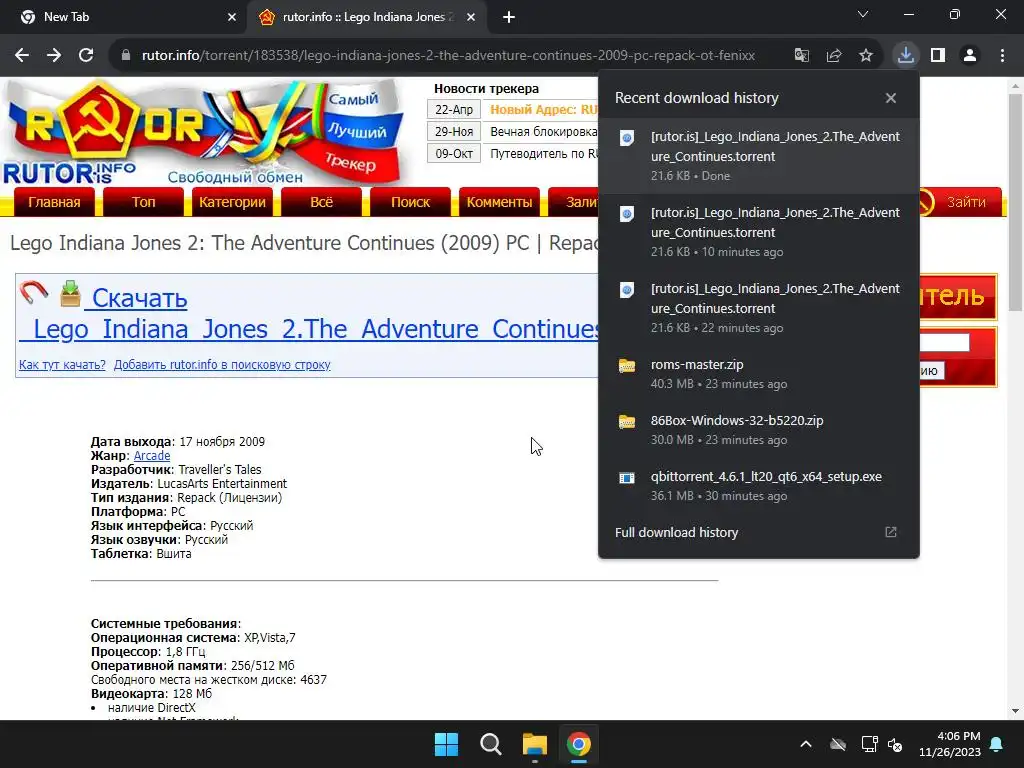Open the translate page icon in address bar
This screenshot has height=768, width=1024.
(802, 56)
